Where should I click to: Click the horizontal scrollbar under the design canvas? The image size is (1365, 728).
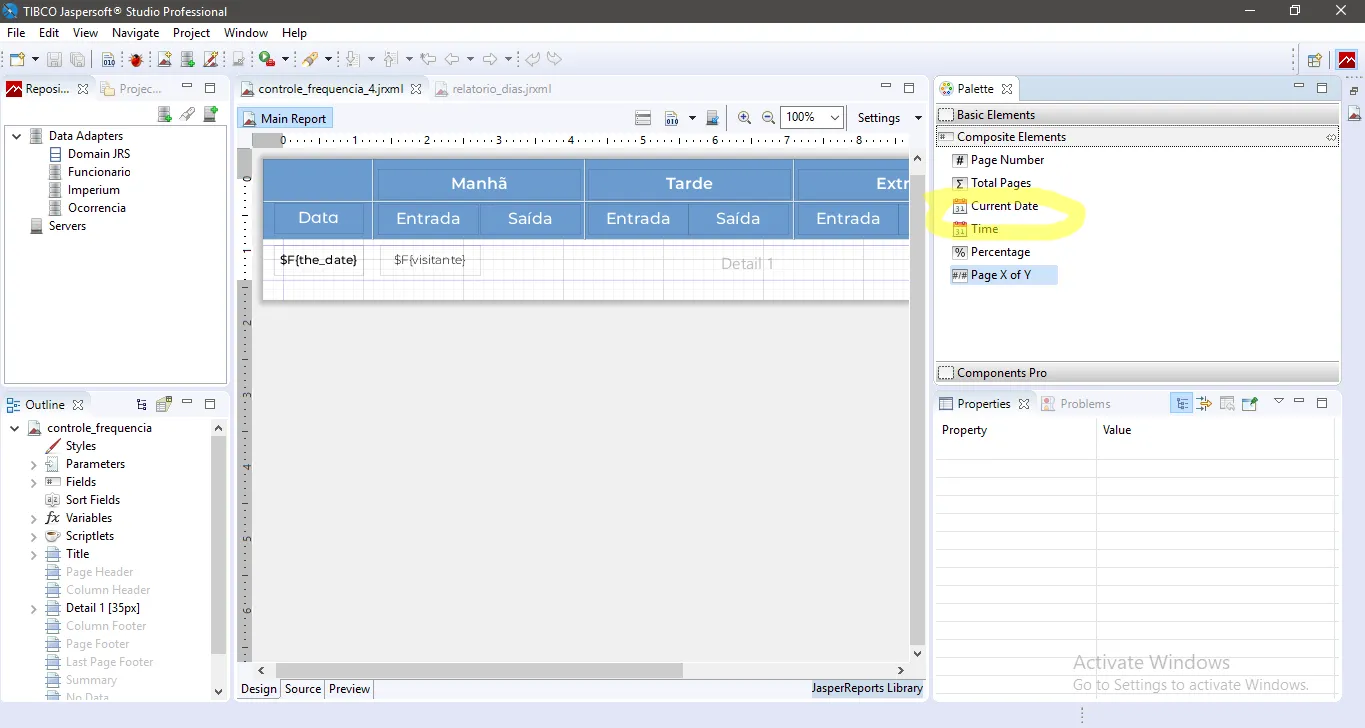479,671
